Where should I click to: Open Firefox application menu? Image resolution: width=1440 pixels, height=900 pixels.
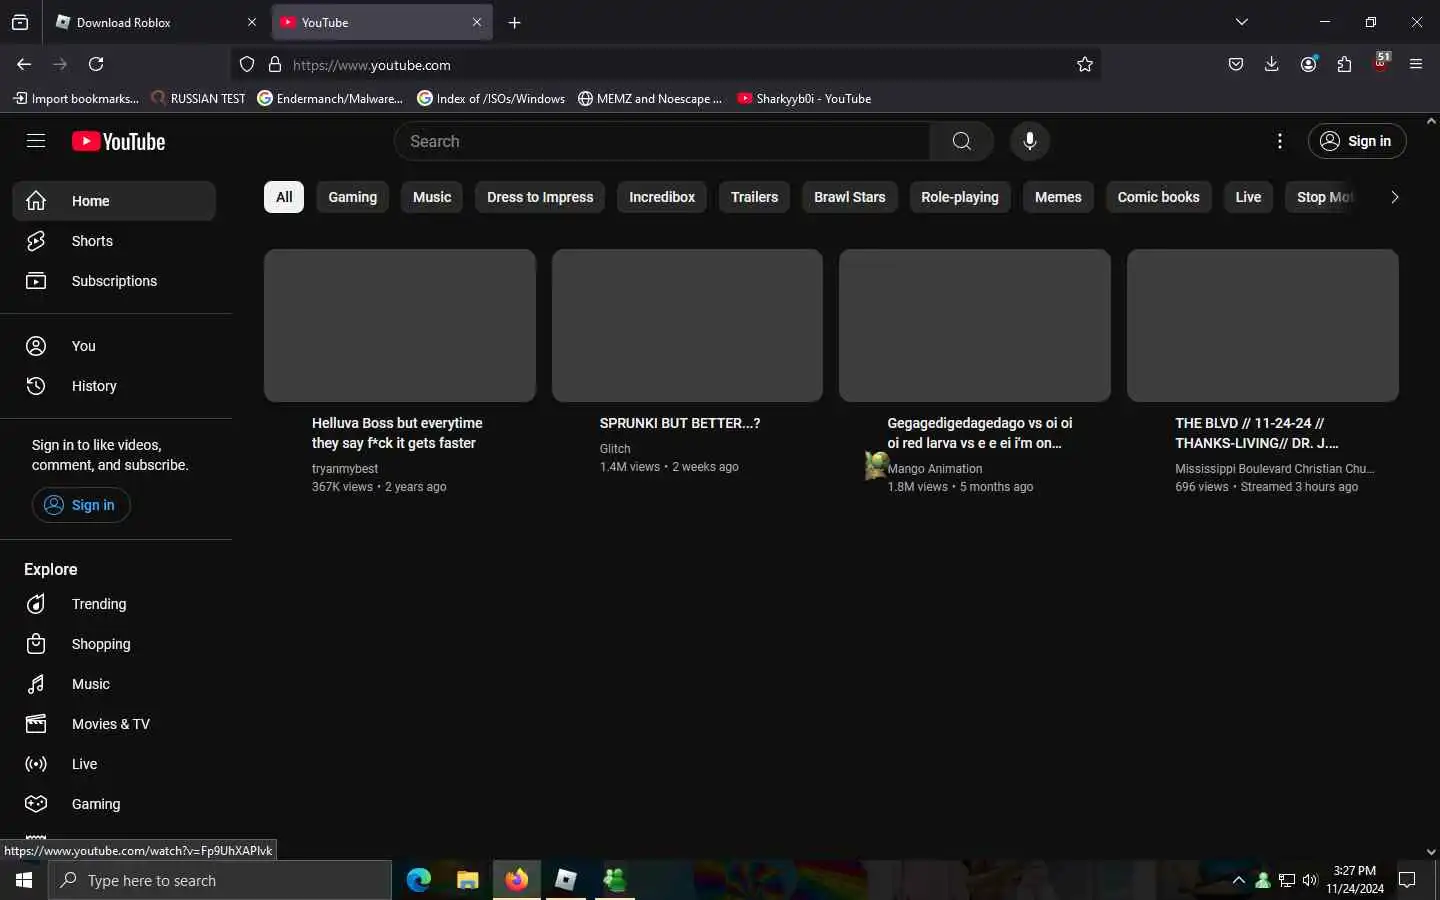[x=1416, y=64]
